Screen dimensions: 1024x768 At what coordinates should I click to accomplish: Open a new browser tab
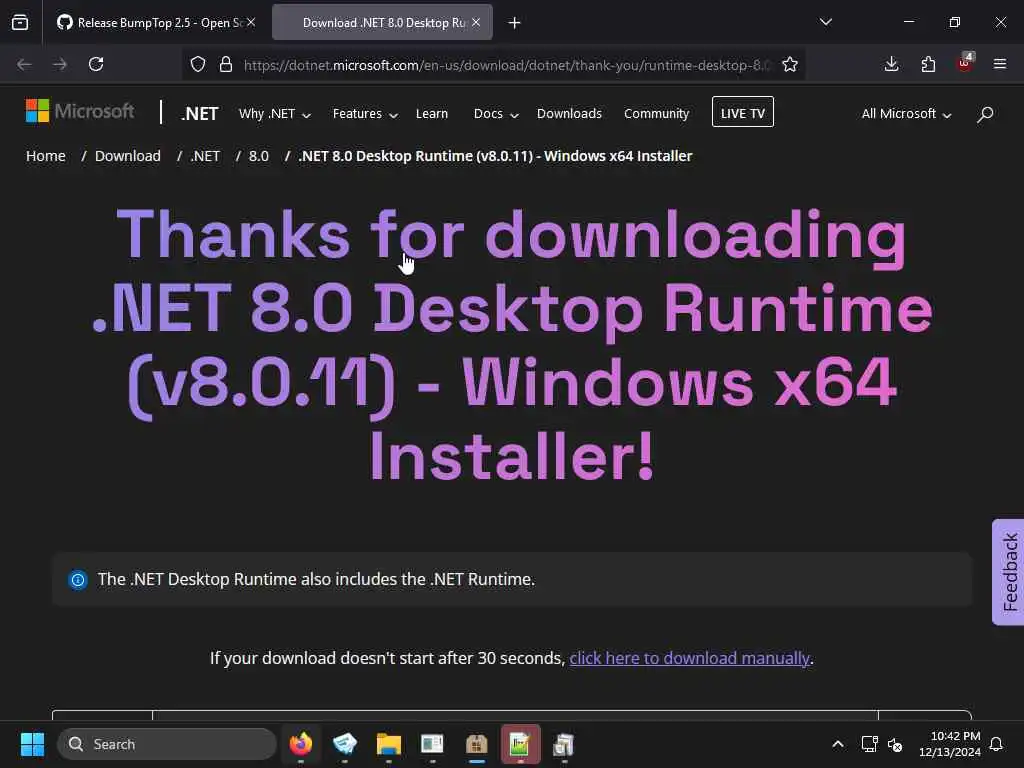point(515,23)
